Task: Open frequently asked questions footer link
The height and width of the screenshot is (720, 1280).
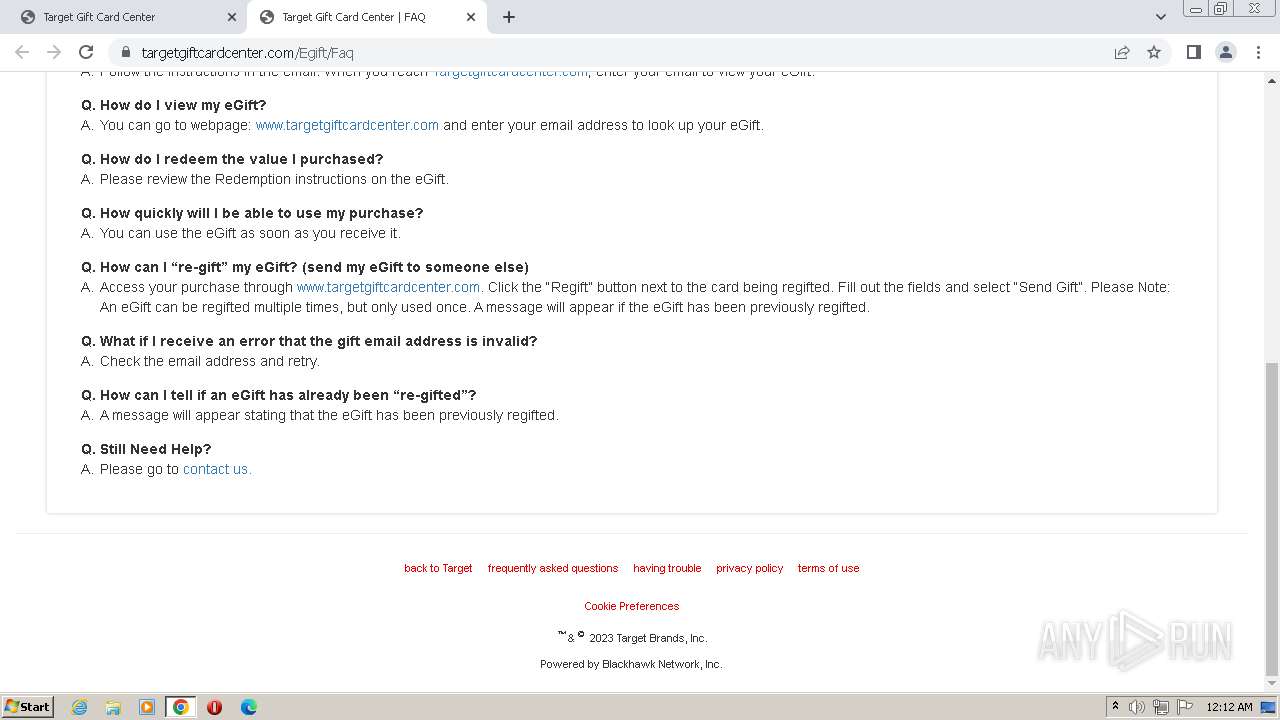Action: coord(553,568)
